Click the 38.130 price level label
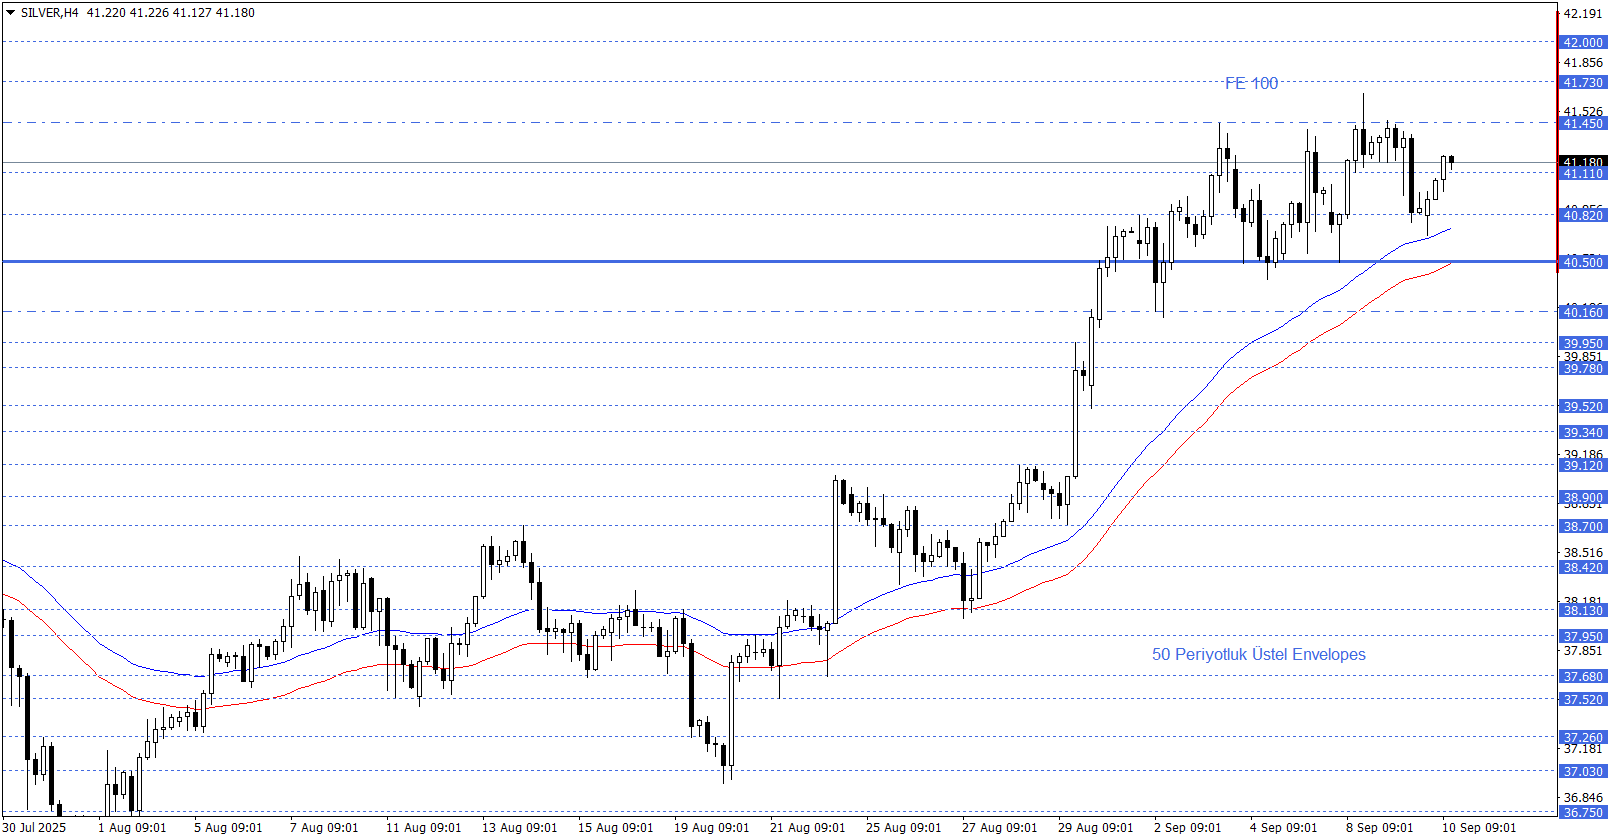The image size is (1614, 840). coord(1583,611)
